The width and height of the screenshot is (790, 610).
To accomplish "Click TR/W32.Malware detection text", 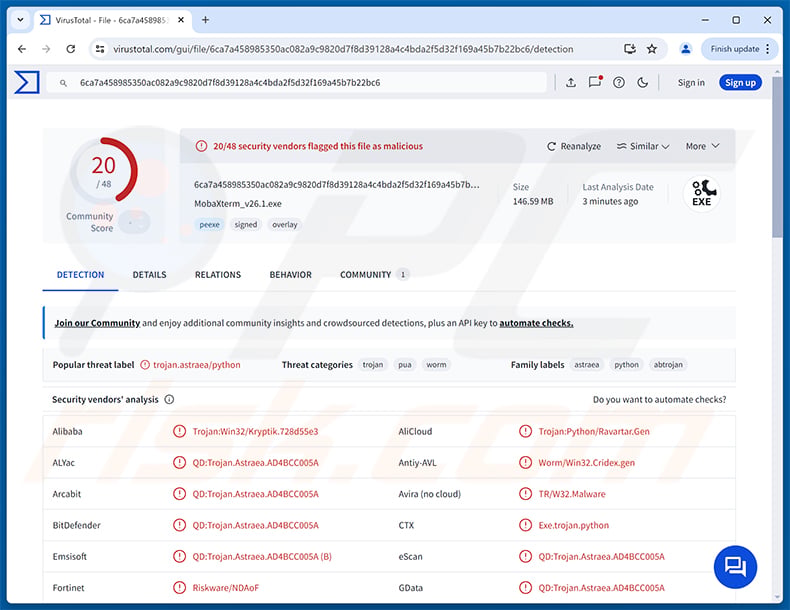I will 572,494.
